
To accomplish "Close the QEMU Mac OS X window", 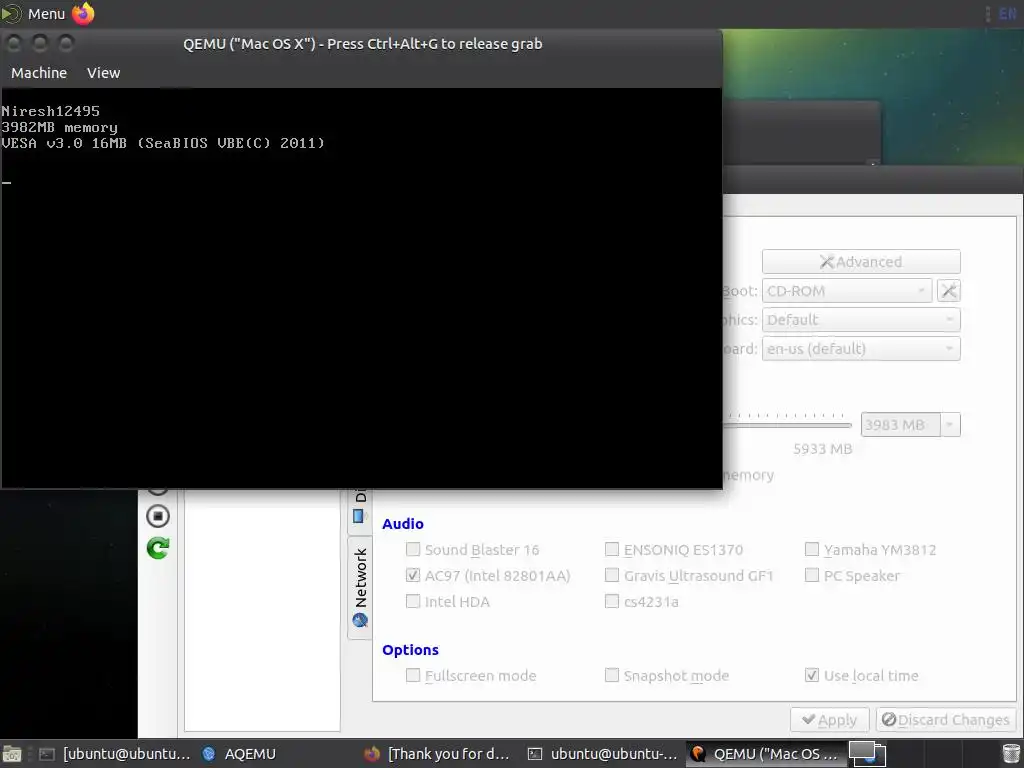I will pyautogui.click(x=14, y=44).
